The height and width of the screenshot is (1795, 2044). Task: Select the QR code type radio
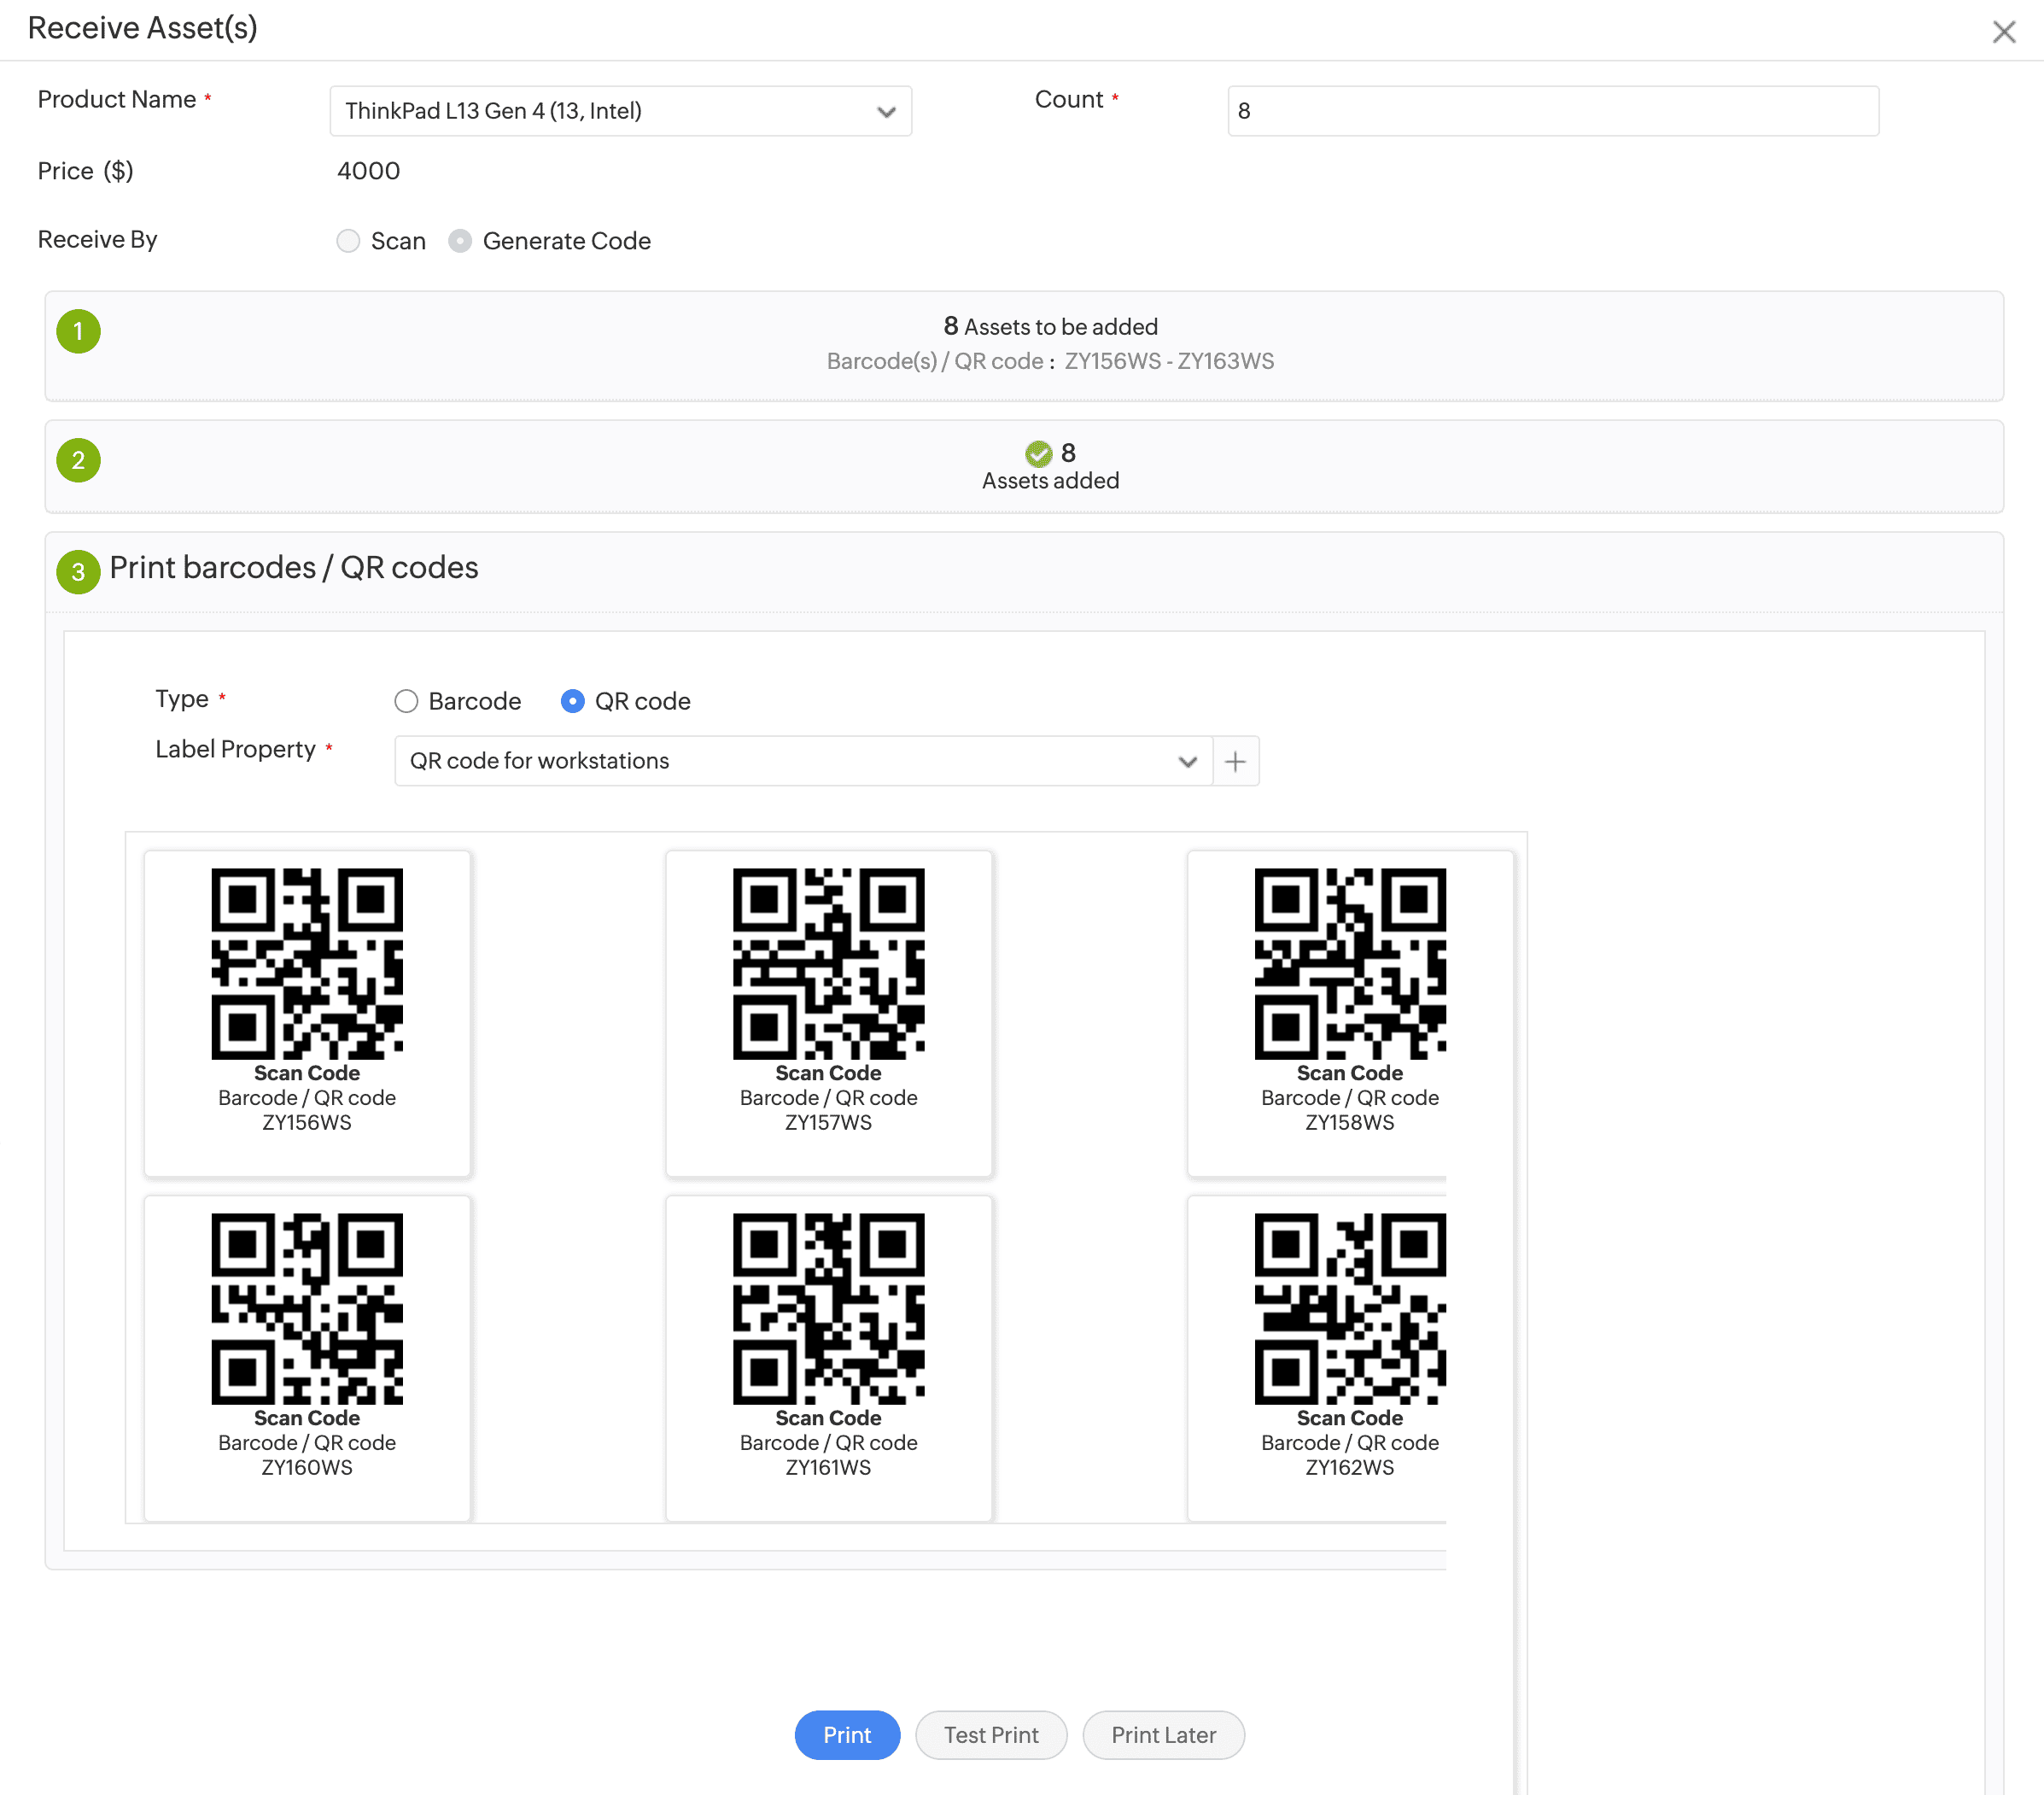[x=572, y=701]
